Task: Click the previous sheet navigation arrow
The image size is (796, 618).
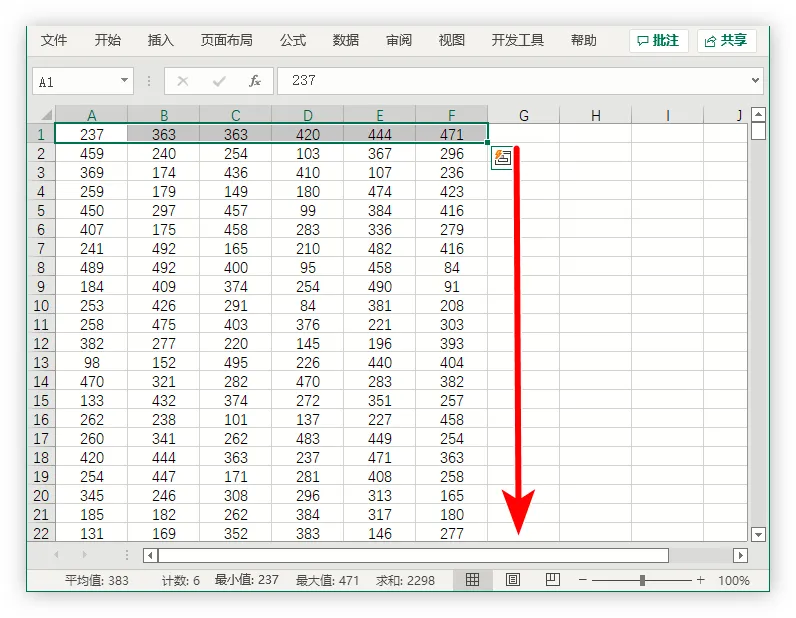Action: click(x=56, y=555)
